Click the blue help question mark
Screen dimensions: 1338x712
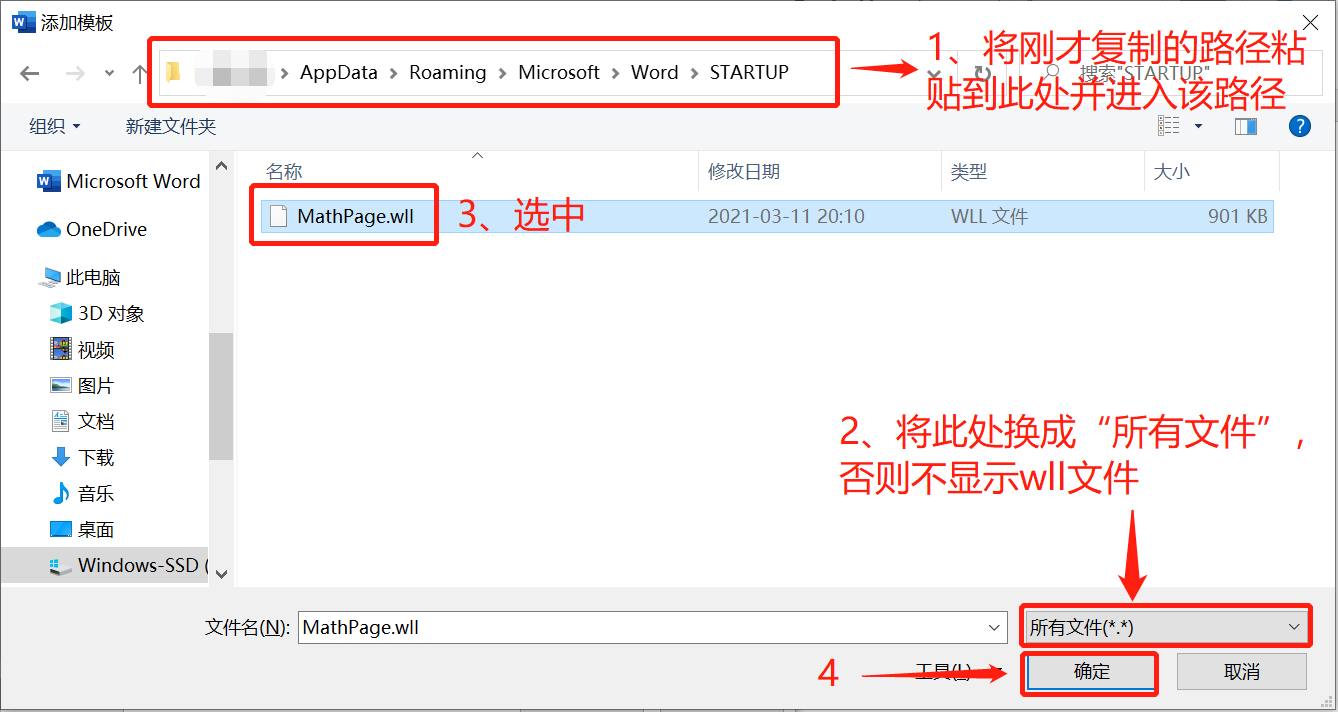1299,126
